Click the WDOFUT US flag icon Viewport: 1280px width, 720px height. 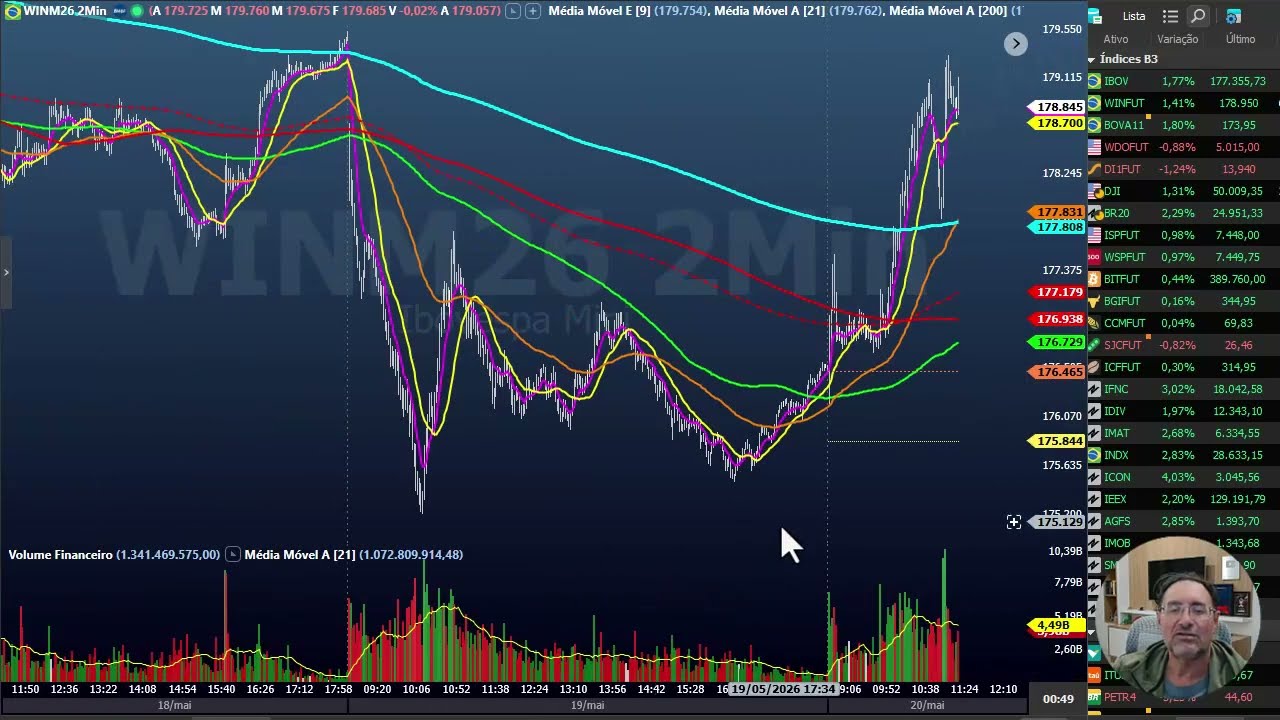[x=1094, y=147]
